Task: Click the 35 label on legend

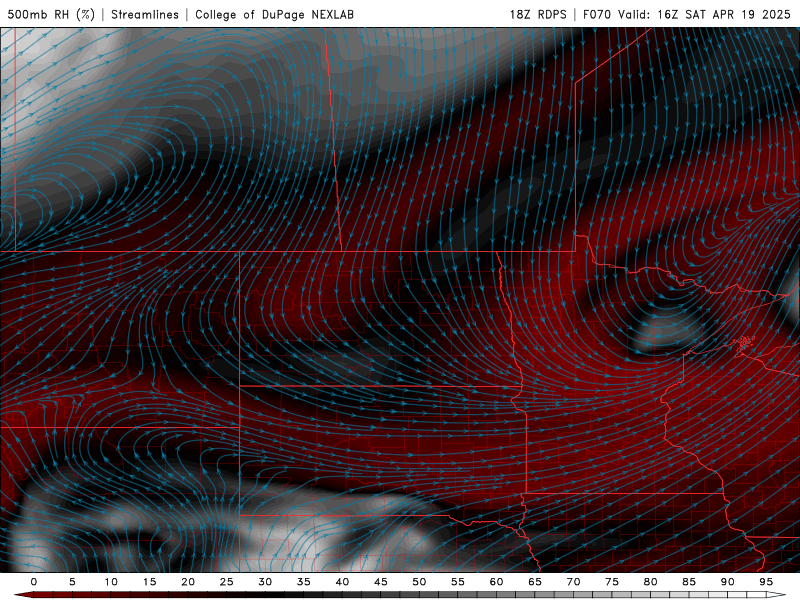Action: click(x=304, y=582)
